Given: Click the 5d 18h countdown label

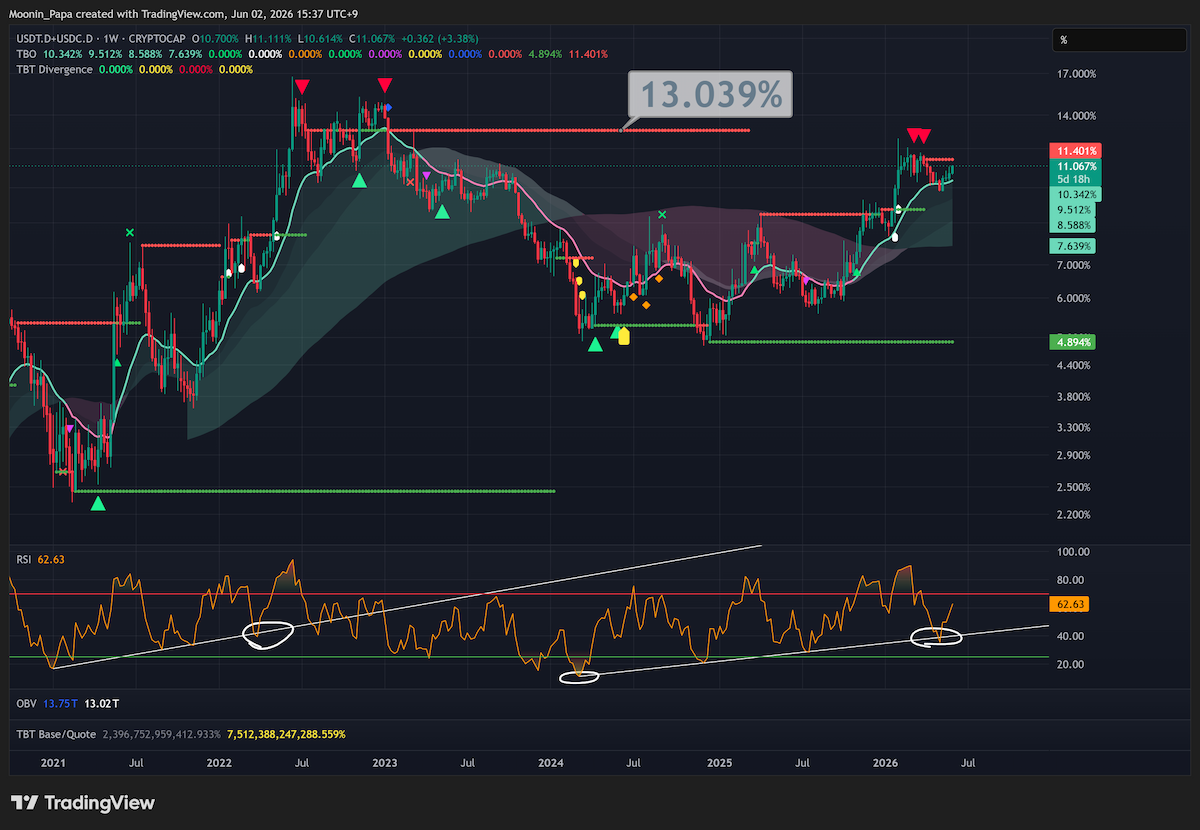Looking at the screenshot, I should click(x=1075, y=179).
